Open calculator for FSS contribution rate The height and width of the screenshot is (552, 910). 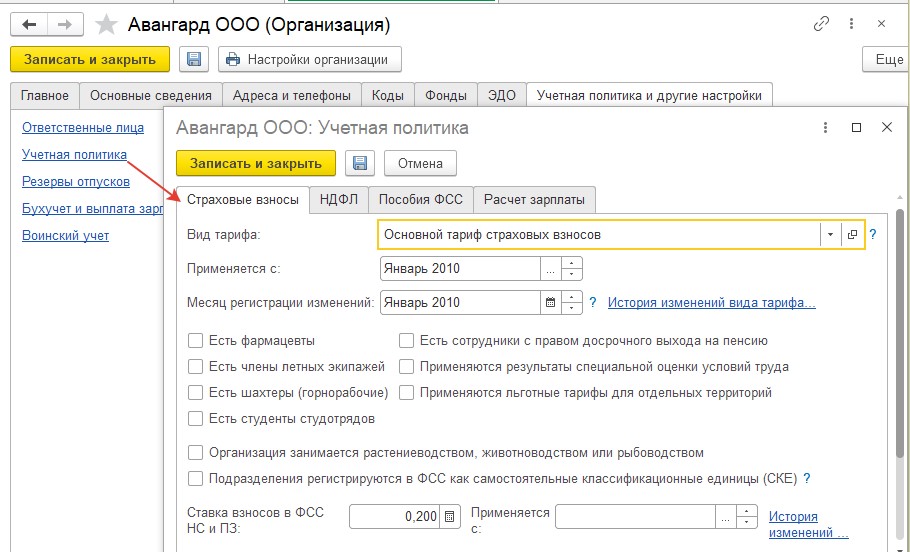449,516
